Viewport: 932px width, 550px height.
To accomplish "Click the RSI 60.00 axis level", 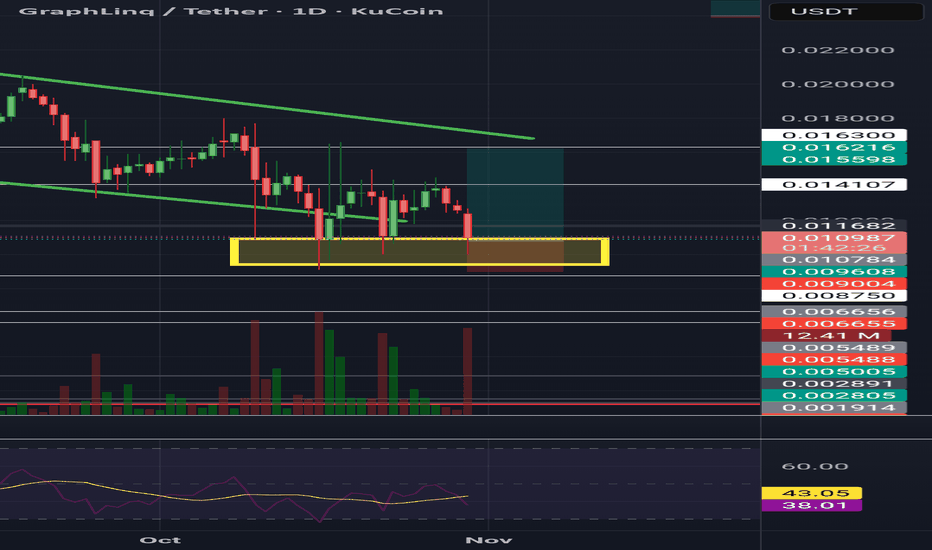I will (x=815, y=466).
